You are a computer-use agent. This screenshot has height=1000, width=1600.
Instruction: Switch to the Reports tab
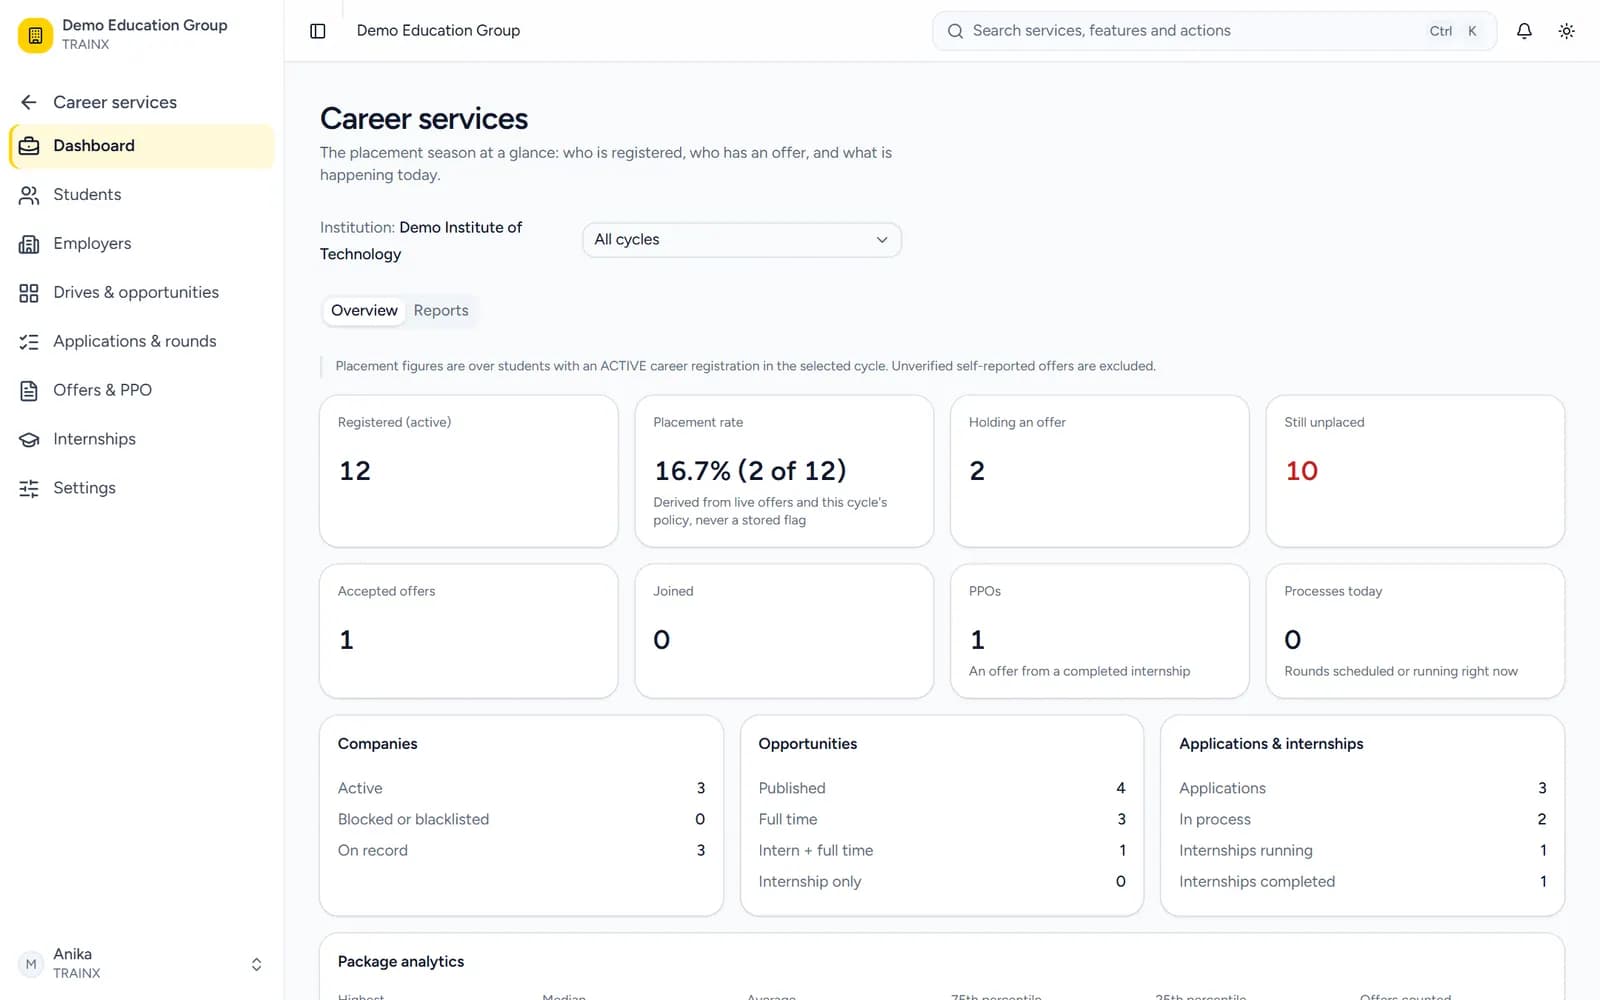click(x=441, y=310)
